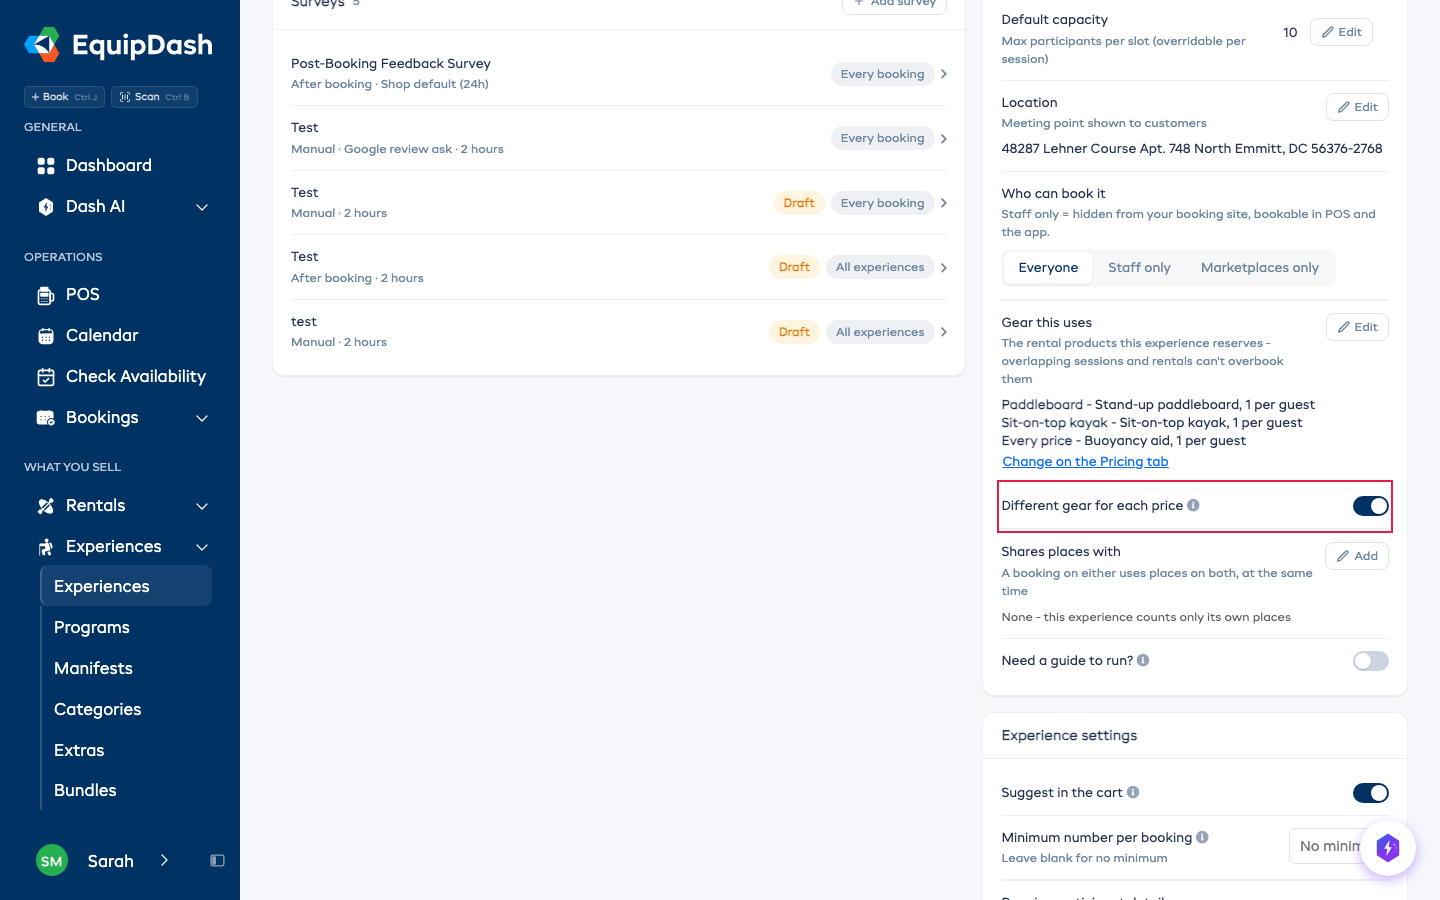This screenshot has width=1440, height=900.
Task: Click the Book shortcut button
Action: 64,97
